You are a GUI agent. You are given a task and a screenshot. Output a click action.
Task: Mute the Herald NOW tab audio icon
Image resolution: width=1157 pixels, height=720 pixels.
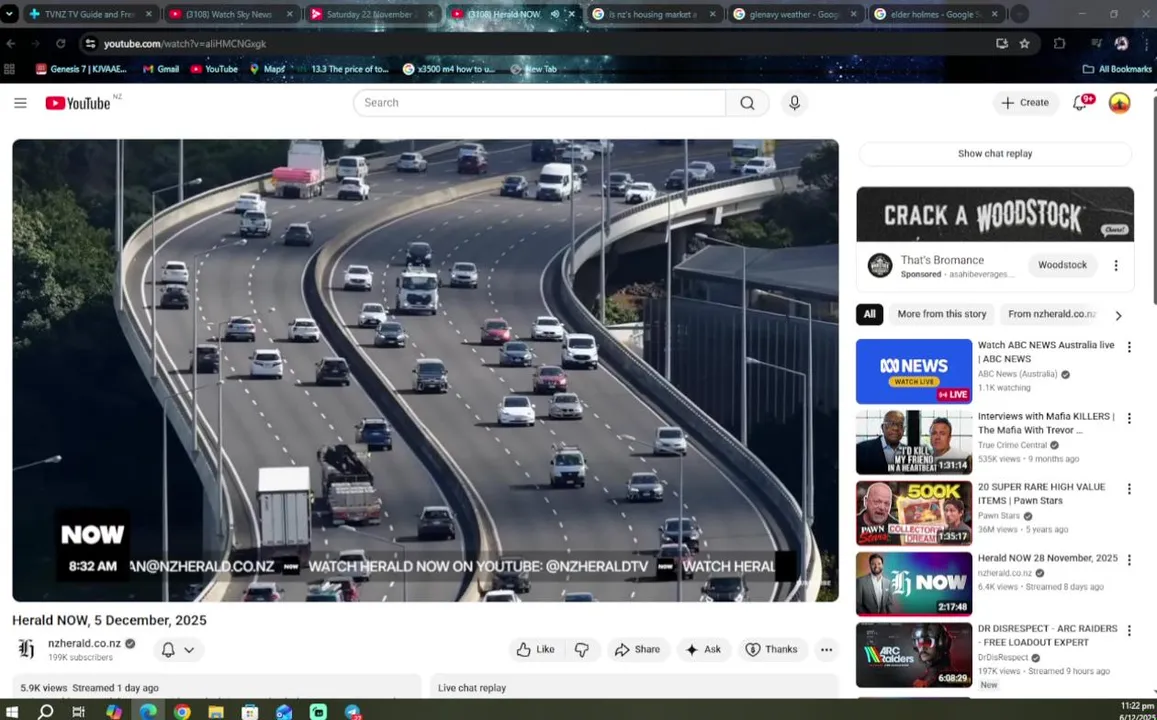click(555, 14)
